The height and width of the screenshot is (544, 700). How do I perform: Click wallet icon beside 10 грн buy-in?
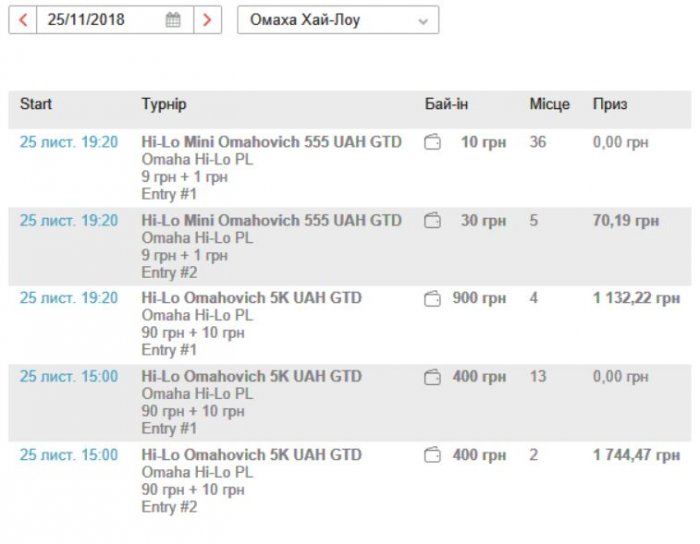click(x=432, y=143)
